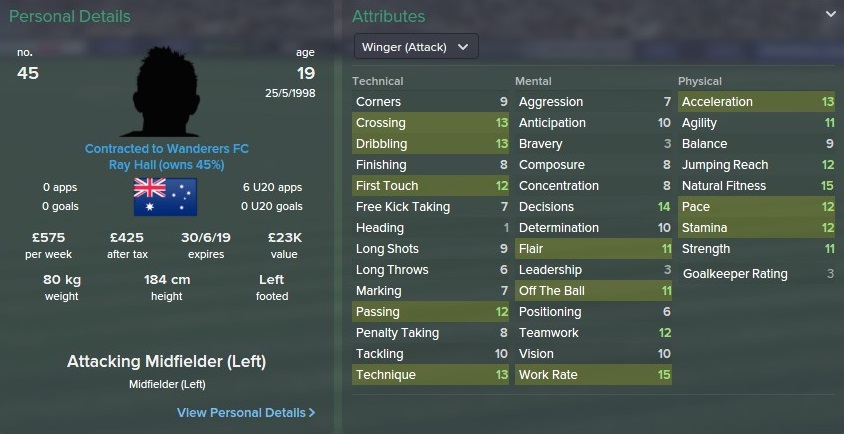
Task: Click the Physical column header
Action: tap(700, 81)
